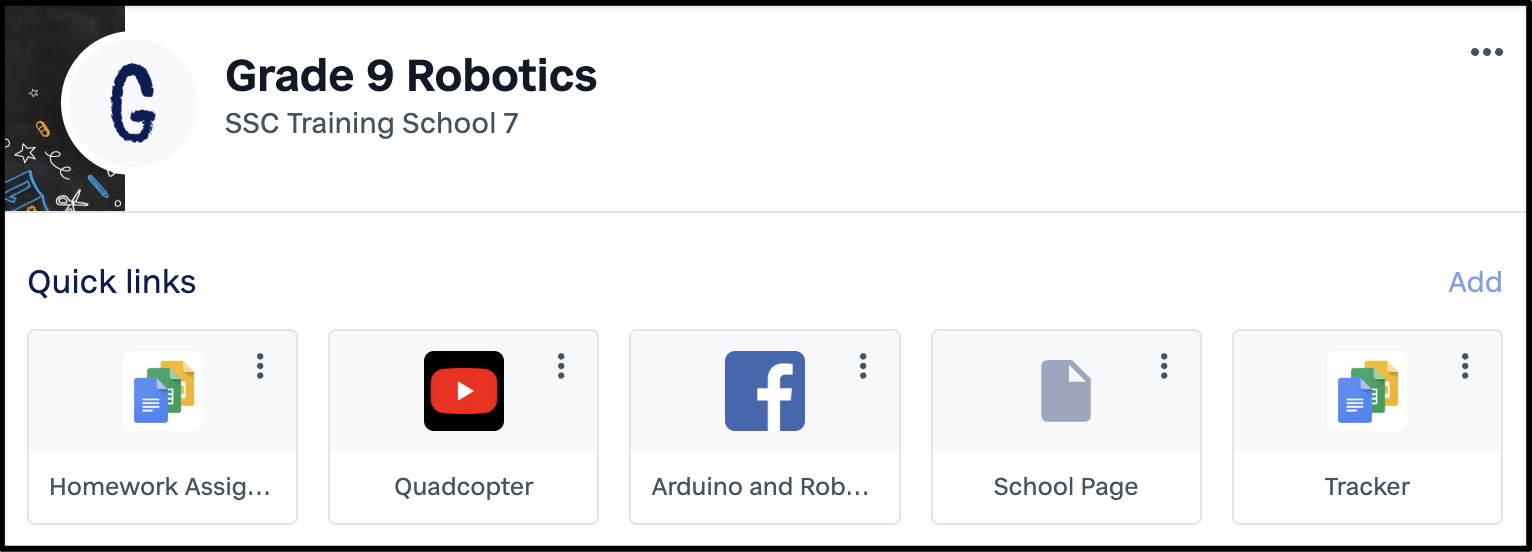This screenshot has width=1532, height=552.
Task: Open the Homework Assignments card kebab menu
Action: click(x=260, y=366)
